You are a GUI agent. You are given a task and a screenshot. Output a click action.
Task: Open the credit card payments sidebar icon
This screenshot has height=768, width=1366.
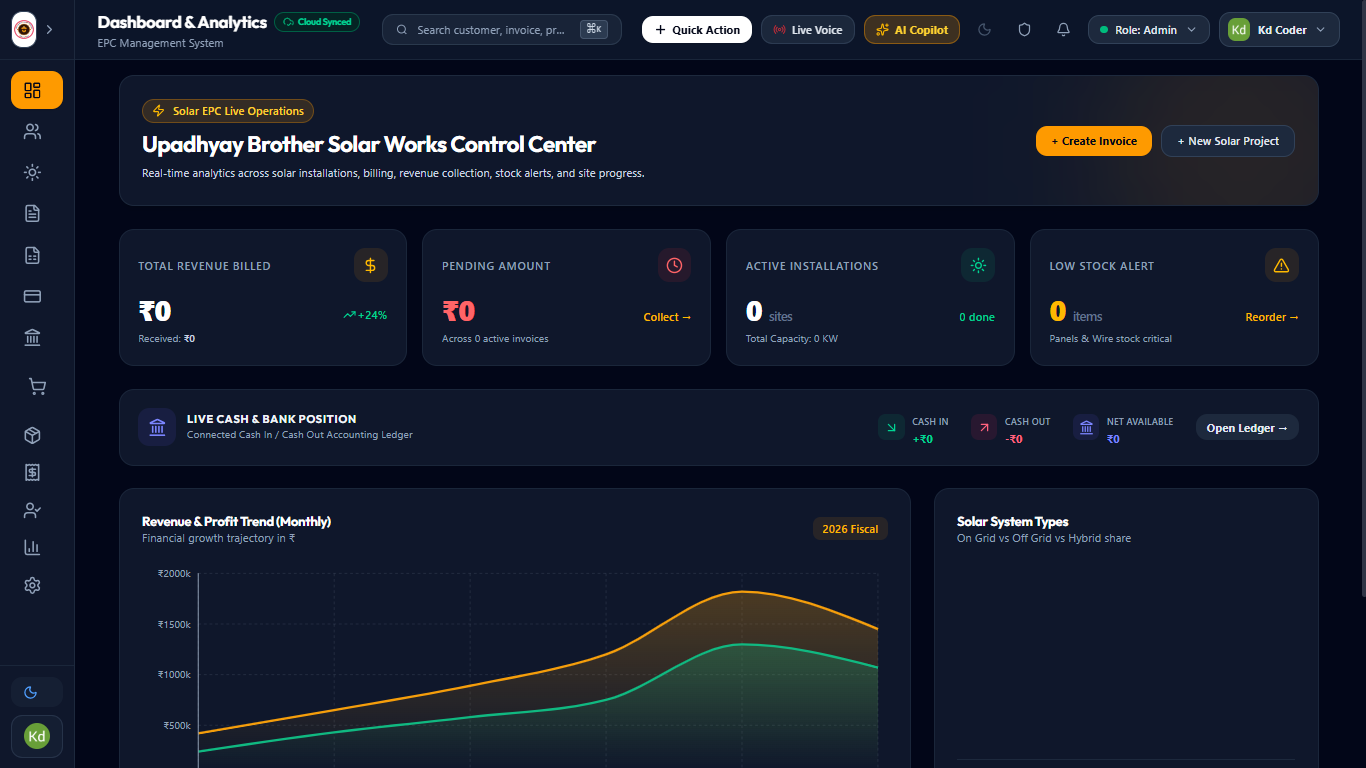point(32,296)
